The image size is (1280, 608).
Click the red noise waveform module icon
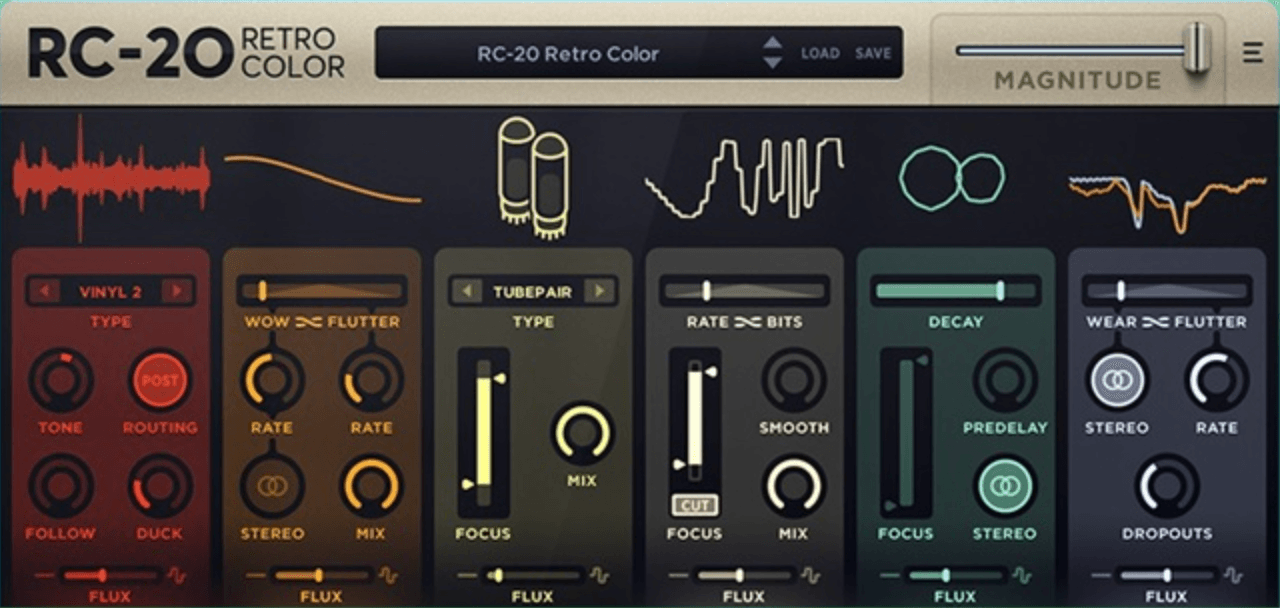click(x=111, y=178)
